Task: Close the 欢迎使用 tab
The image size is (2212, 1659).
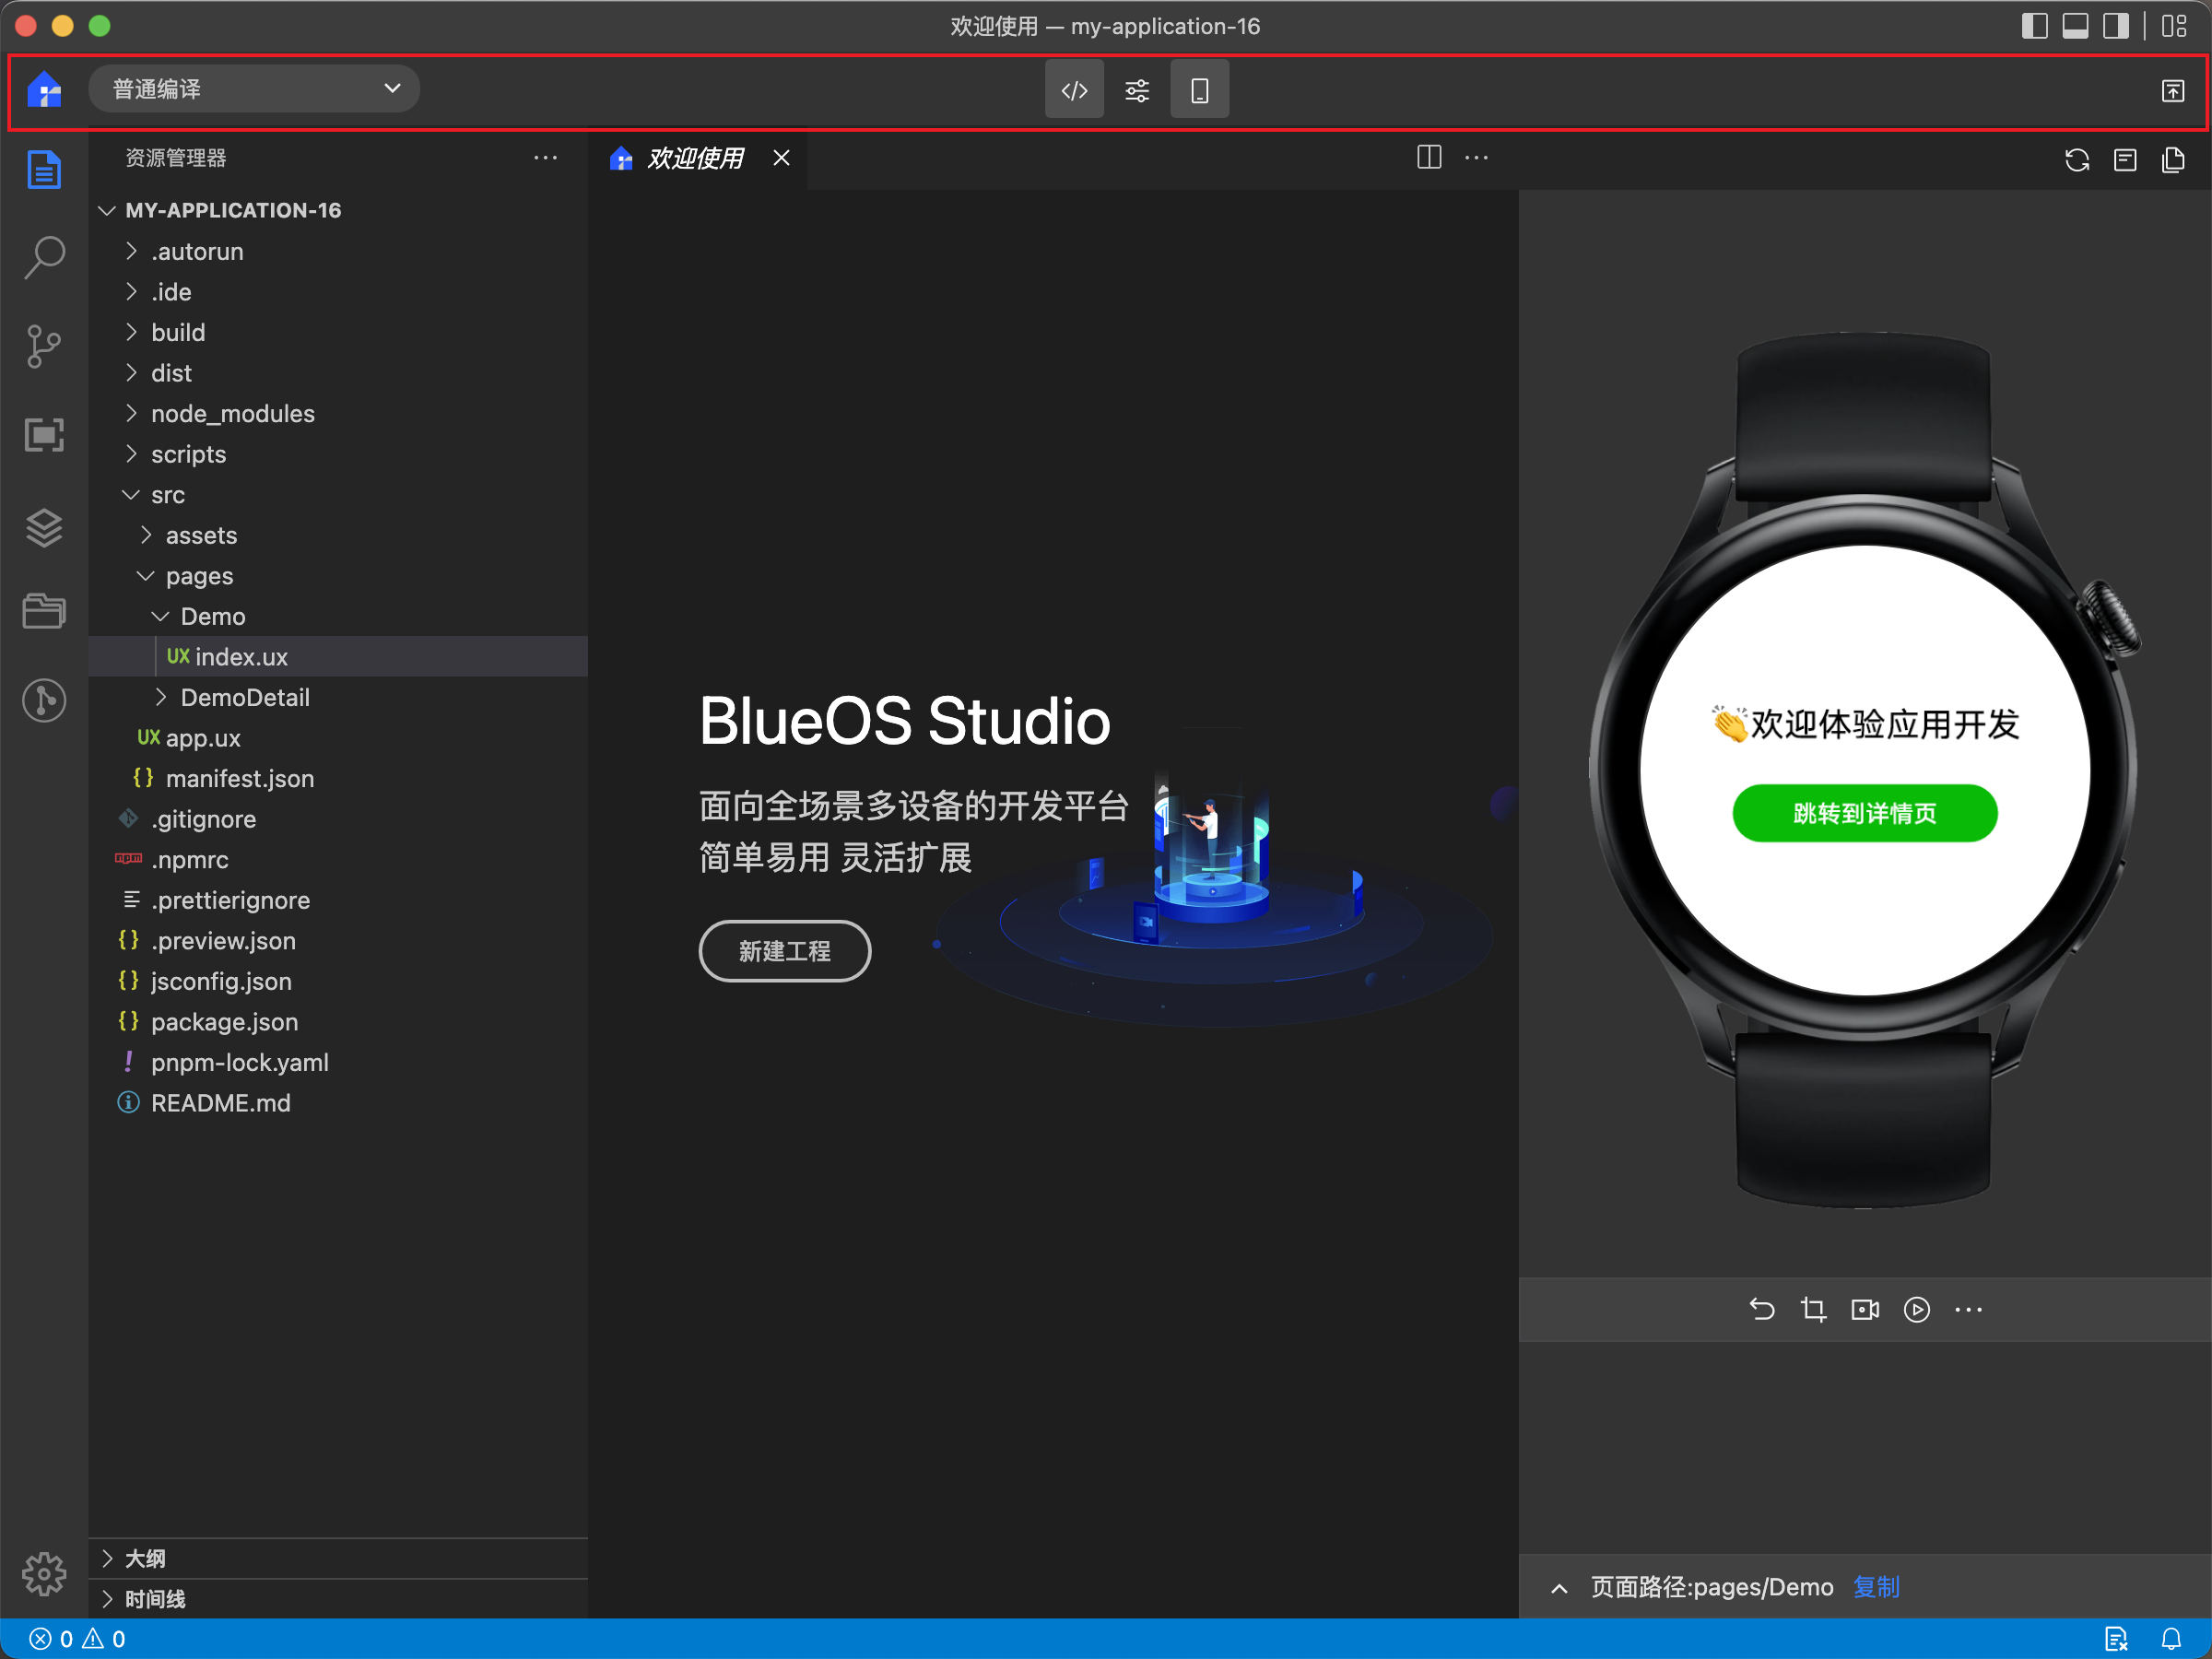Action: 781,158
